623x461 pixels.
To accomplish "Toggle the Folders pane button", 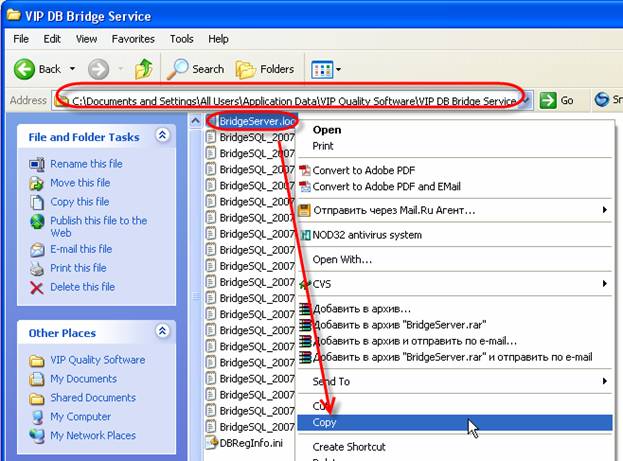I will (x=265, y=69).
